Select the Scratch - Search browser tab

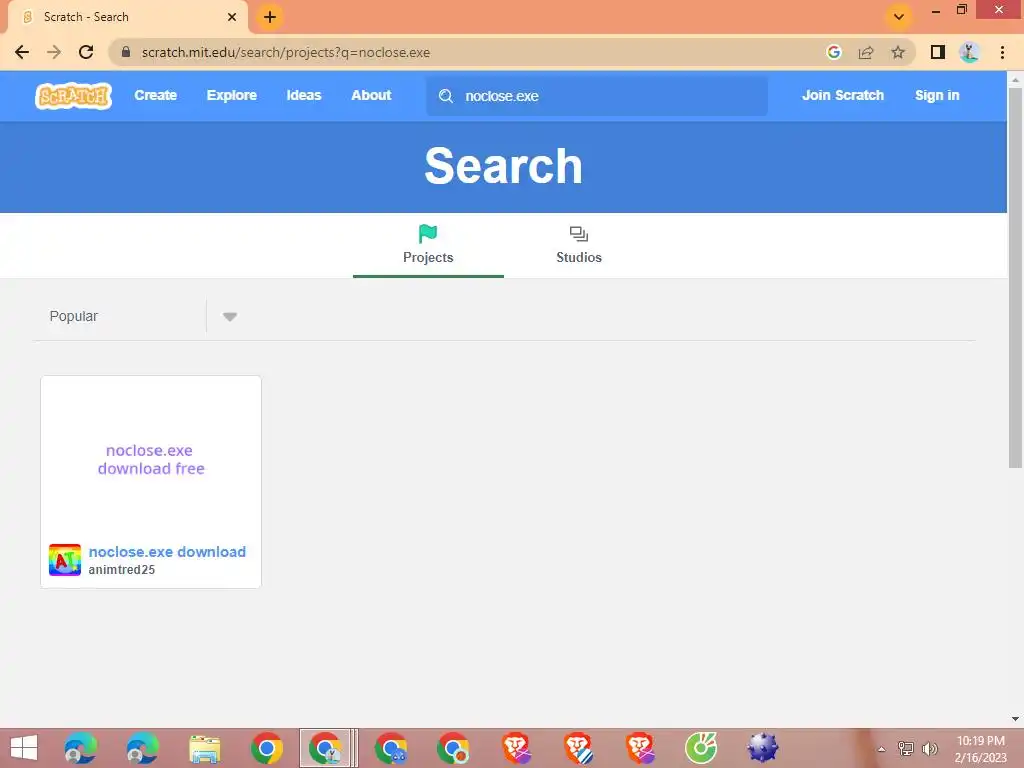(127, 17)
